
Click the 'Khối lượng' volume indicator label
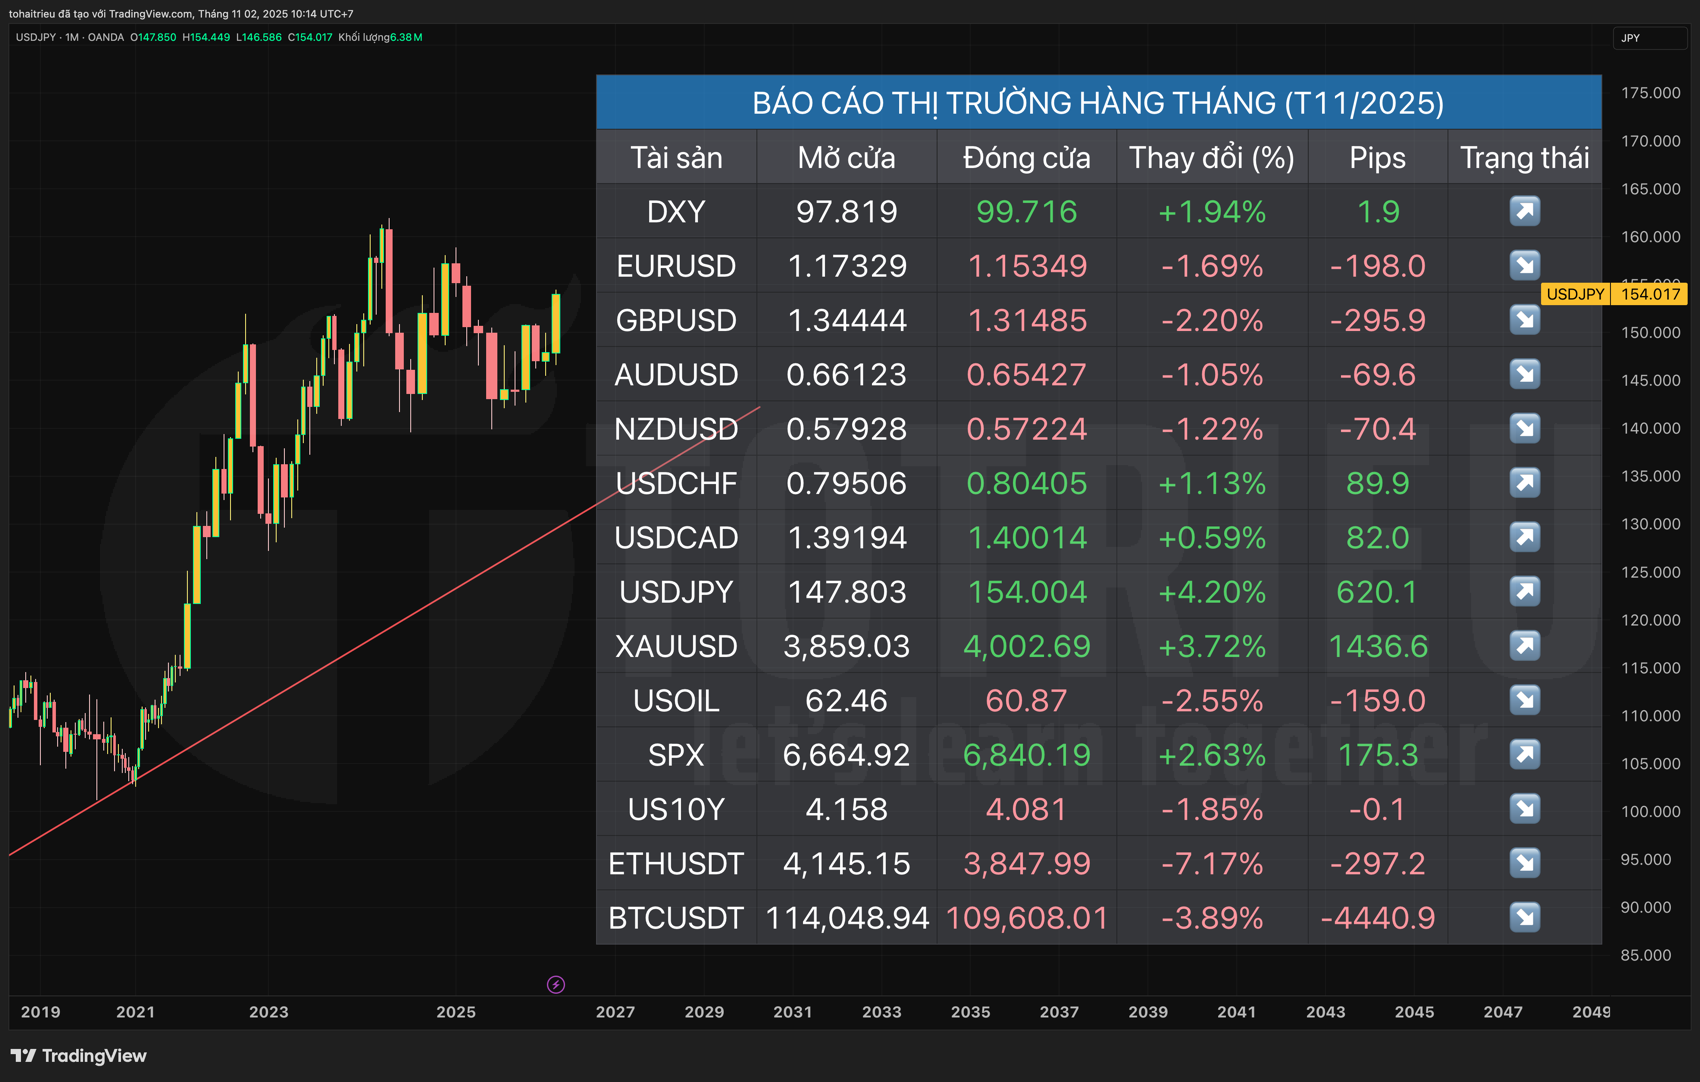coord(363,37)
